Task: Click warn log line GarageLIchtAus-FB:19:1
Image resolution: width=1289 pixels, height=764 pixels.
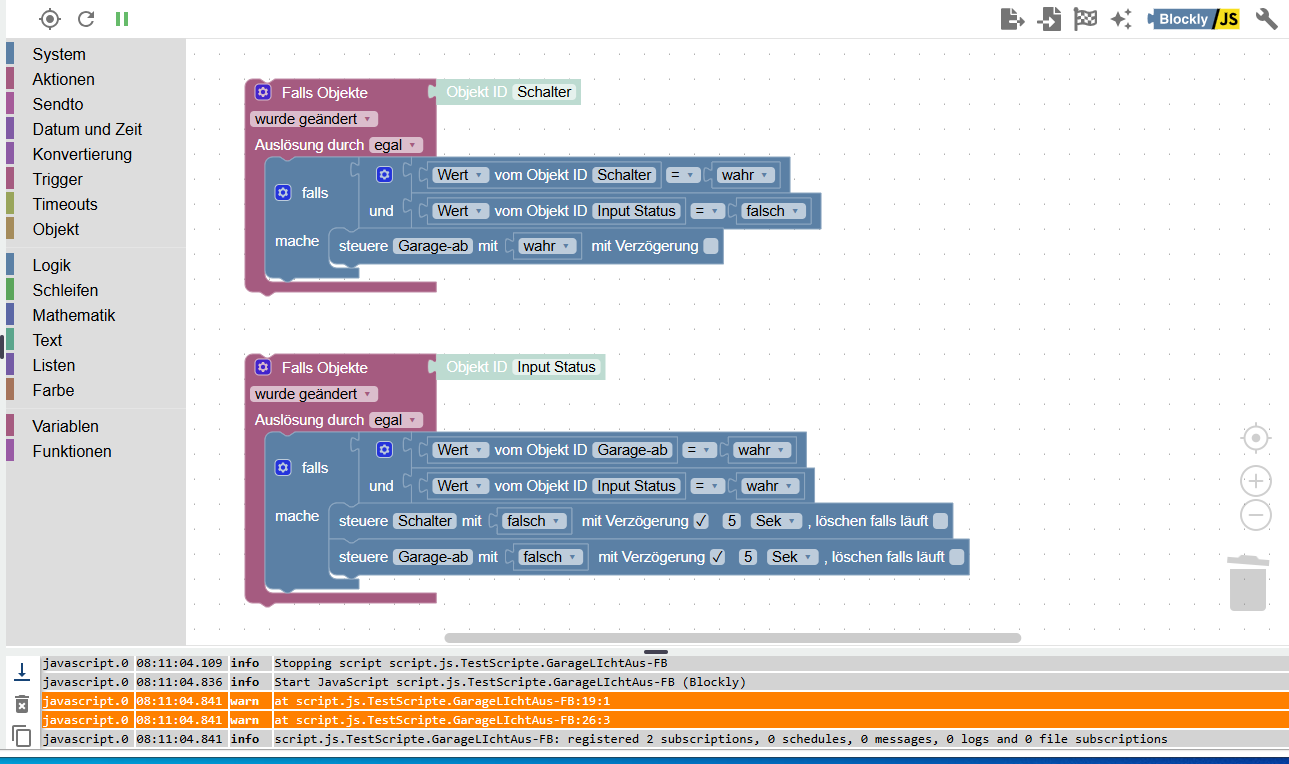Action: coord(664,701)
